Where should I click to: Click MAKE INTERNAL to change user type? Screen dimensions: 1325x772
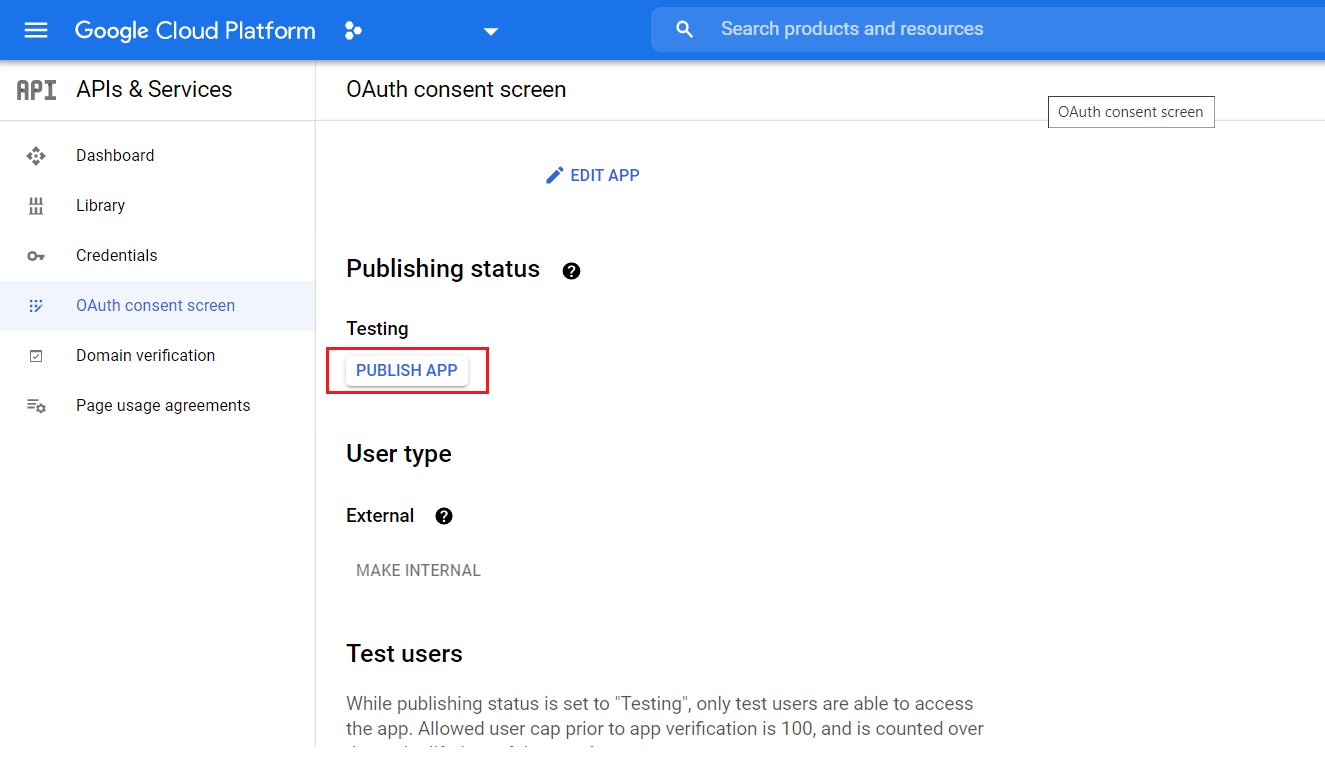418,570
